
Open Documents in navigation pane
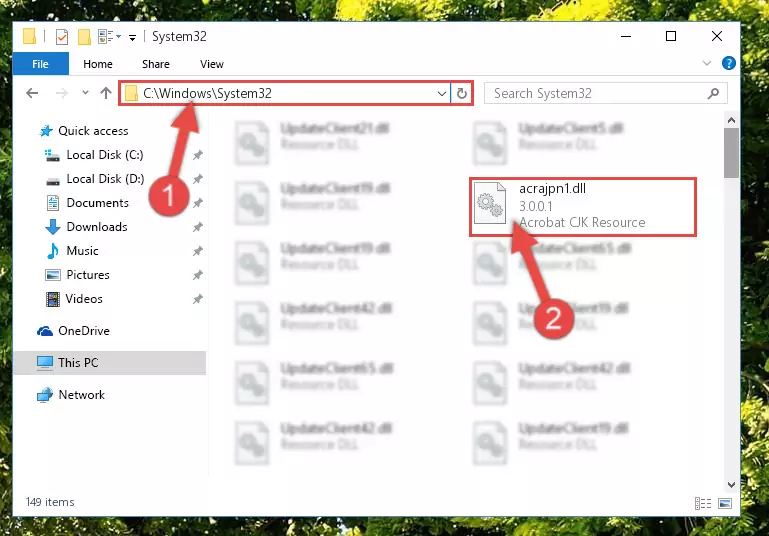point(98,203)
